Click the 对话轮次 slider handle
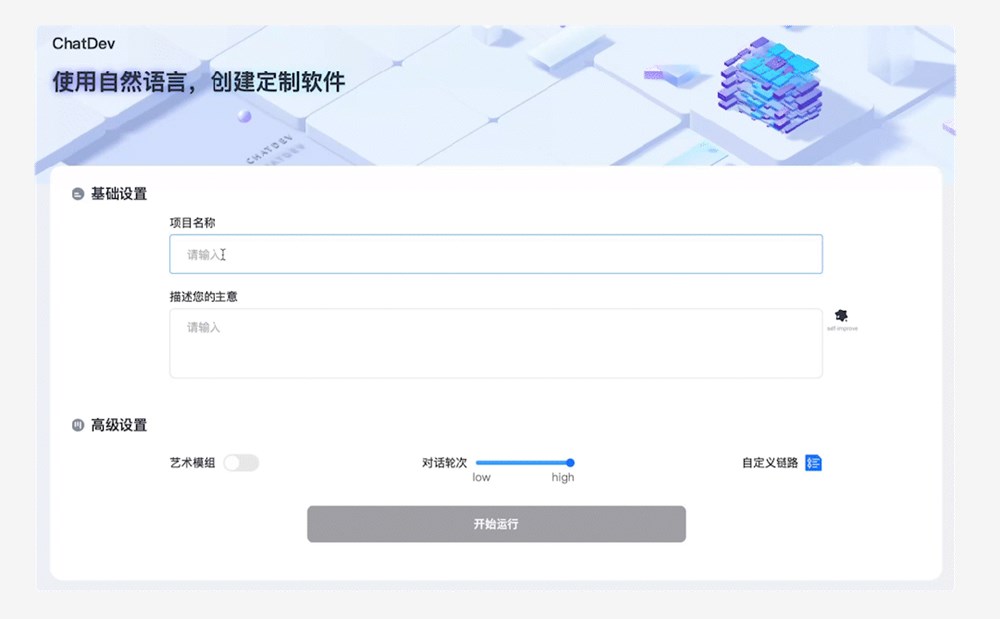Screen dimensions: 1000x619 (x=570, y=463)
